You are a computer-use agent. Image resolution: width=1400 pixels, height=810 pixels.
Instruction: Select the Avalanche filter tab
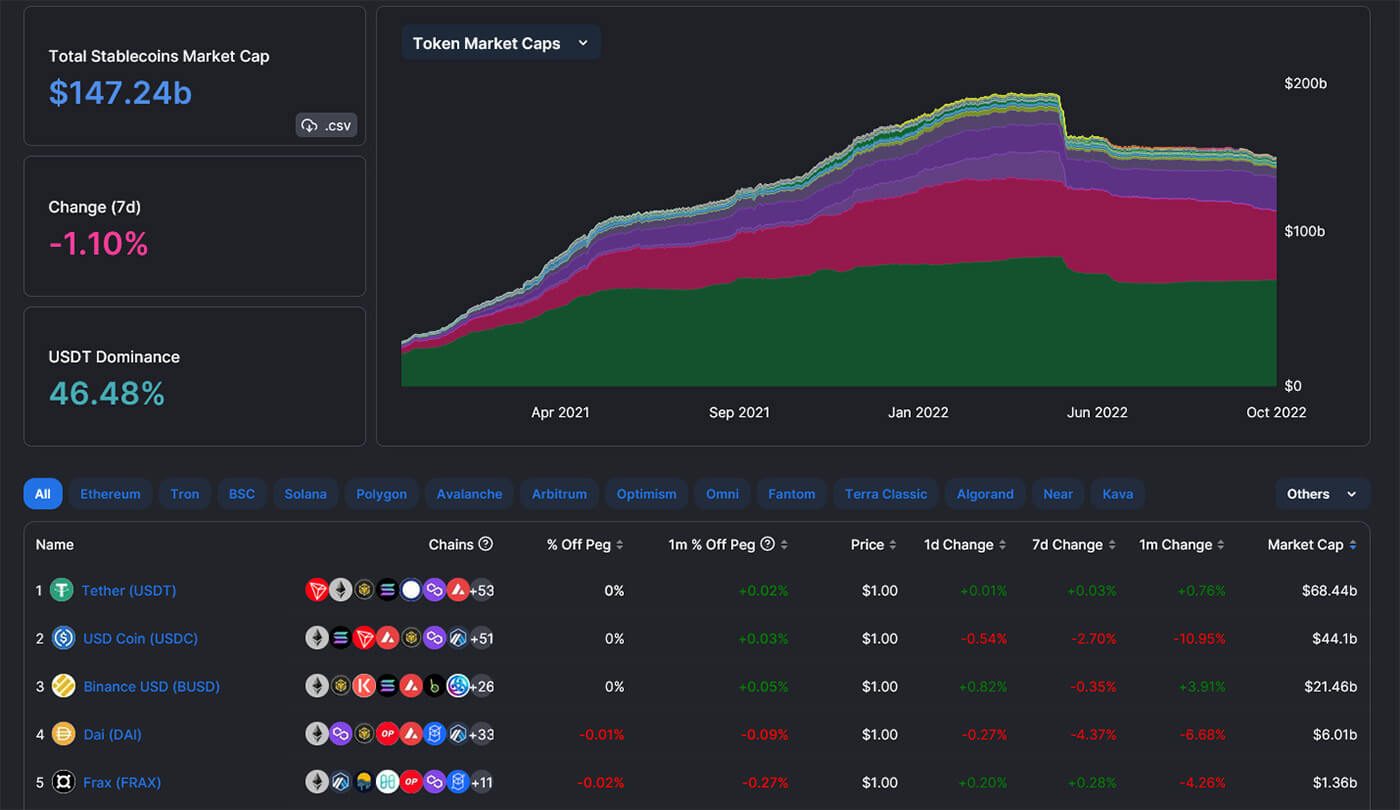click(469, 494)
